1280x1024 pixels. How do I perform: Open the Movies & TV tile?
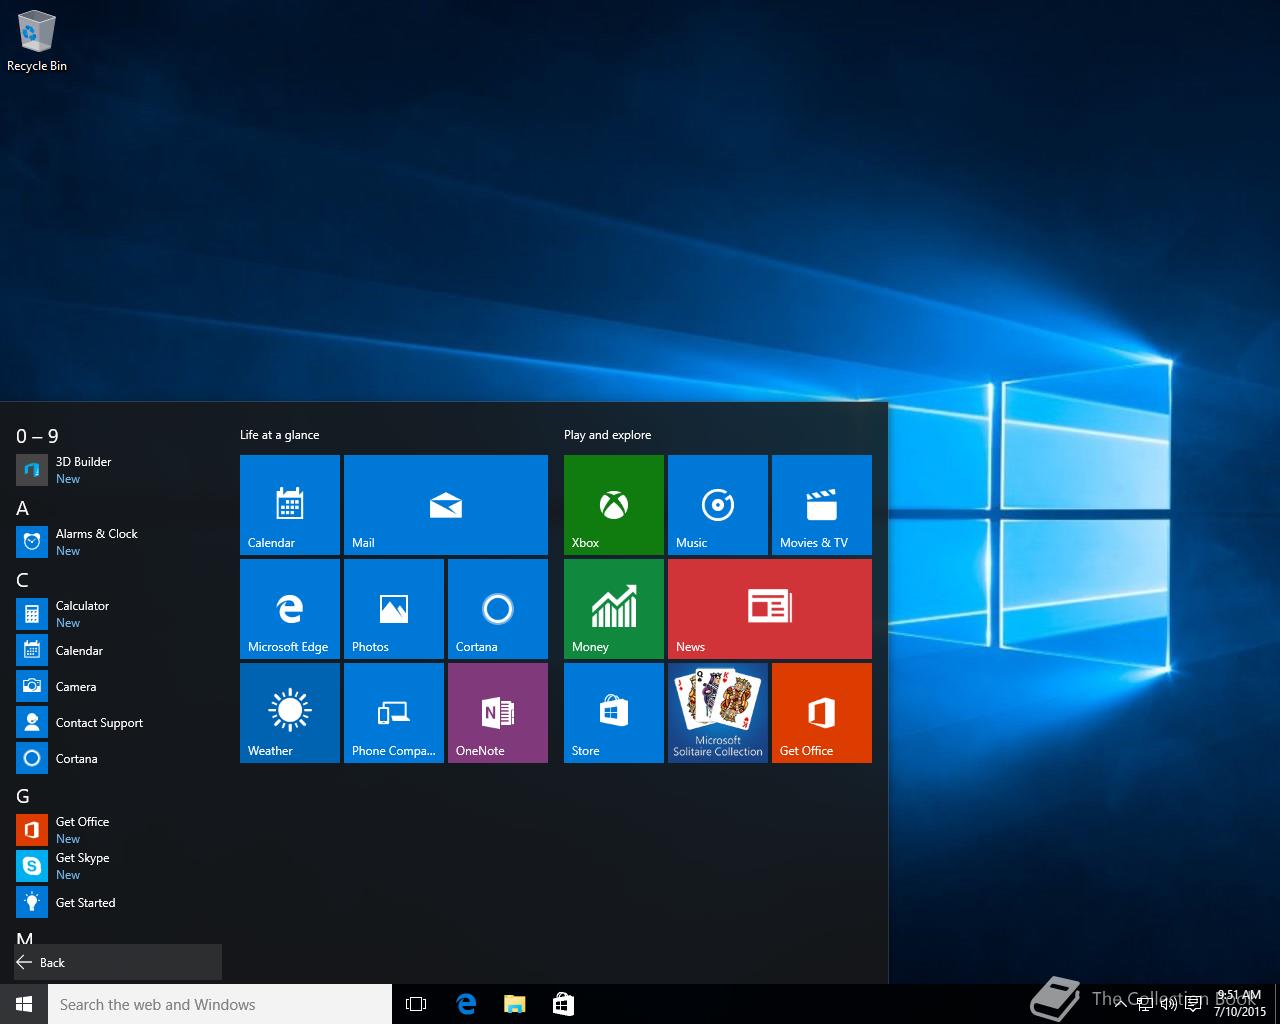click(x=822, y=505)
